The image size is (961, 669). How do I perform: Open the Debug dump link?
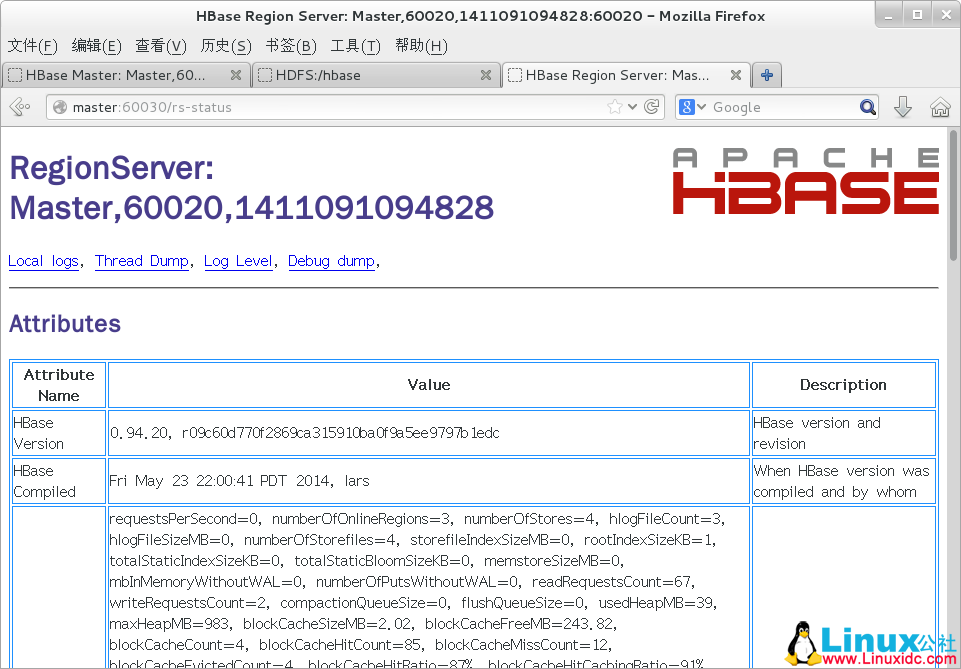[331, 261]
